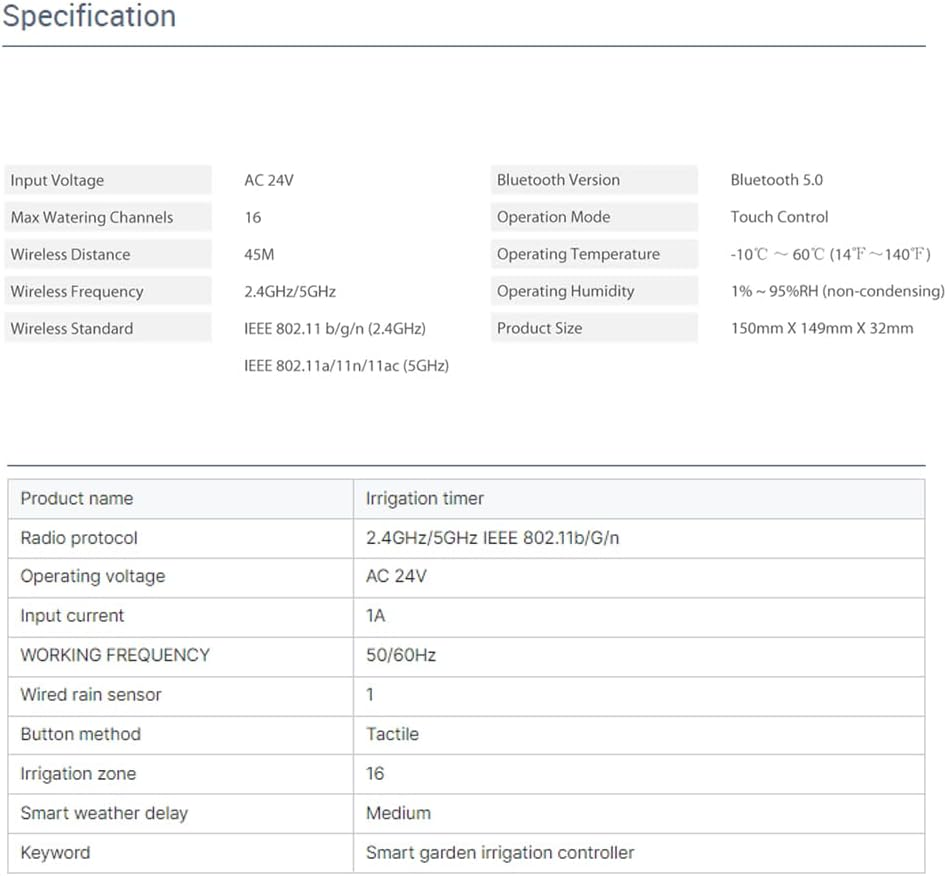Click the Radio protocol row label
This screenshot has width=947, height=876.
(x=79, y=538)
